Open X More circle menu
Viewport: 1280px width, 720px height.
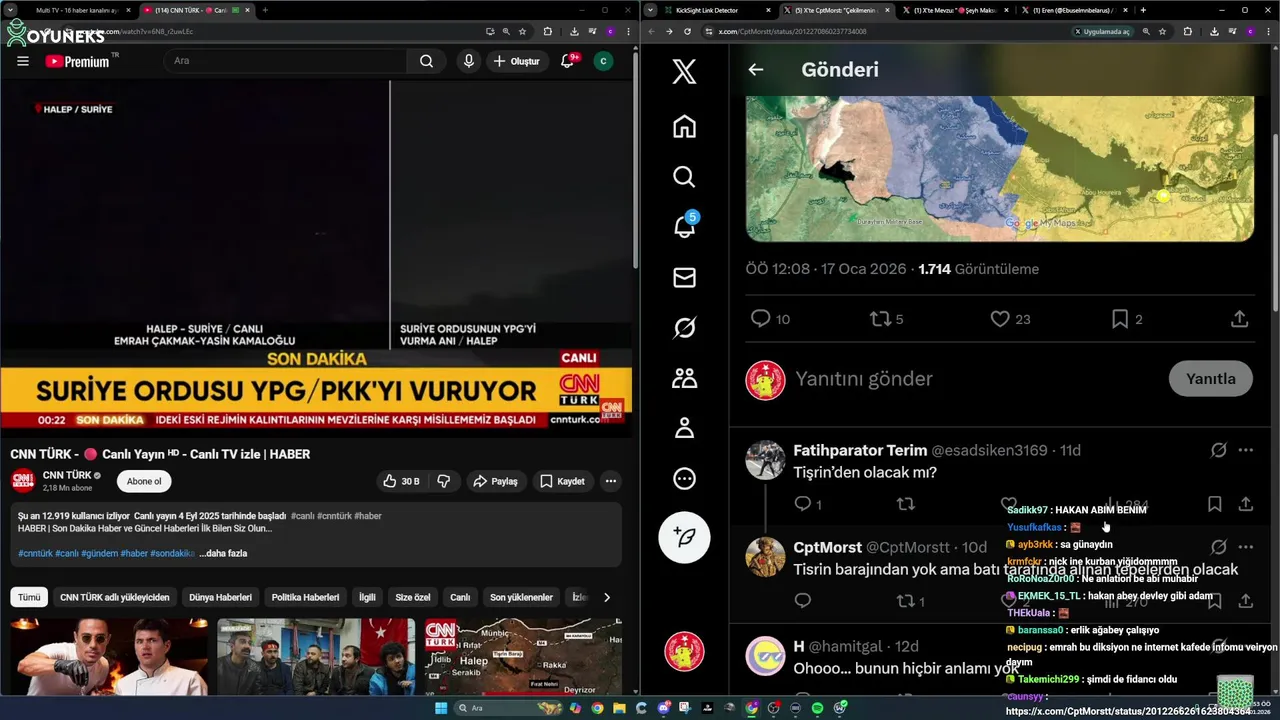pyautogui.click(x=684, y=479)
